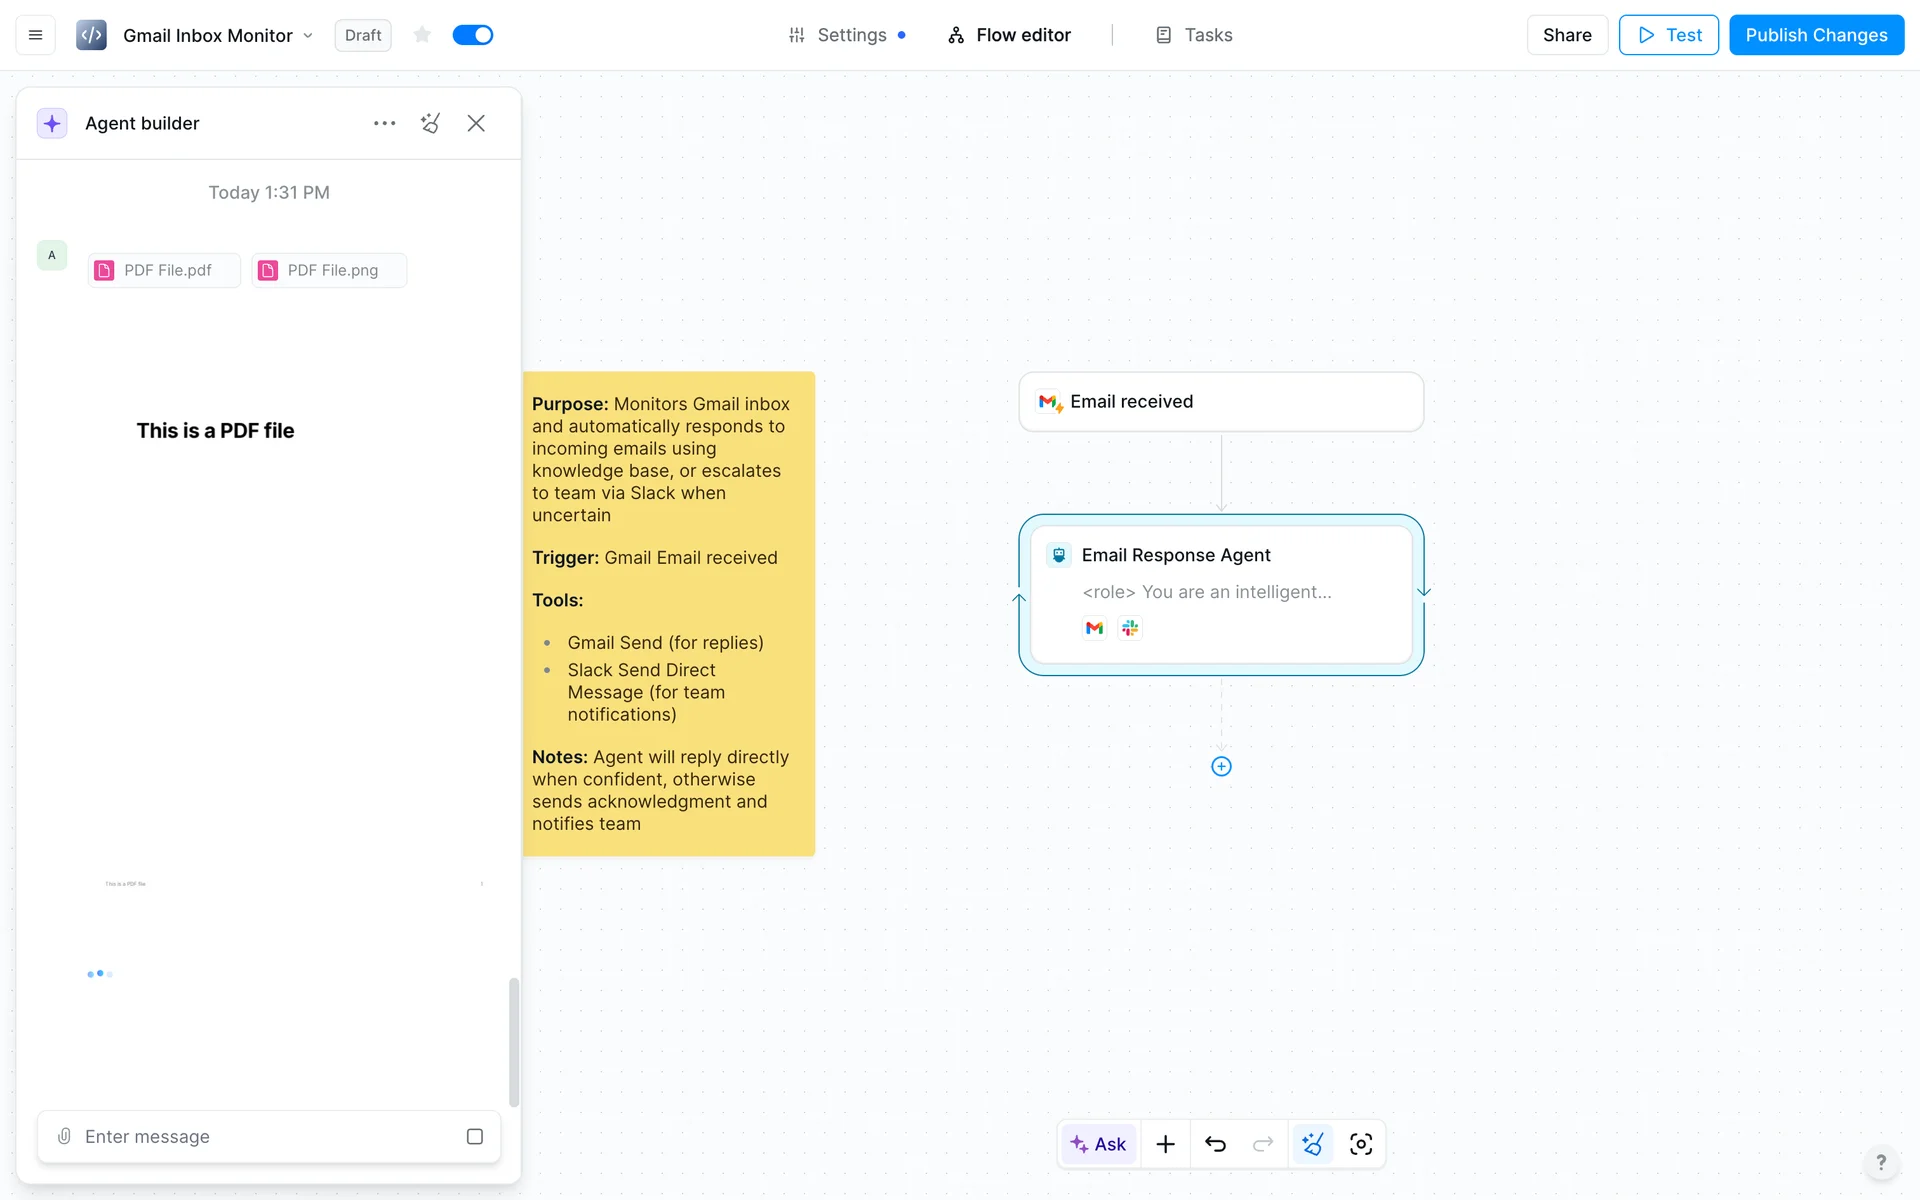The image size is (1920, 1200).
Task: Toggle the flow active switch off
Action: pyautogui.click(x=473, y=35)
